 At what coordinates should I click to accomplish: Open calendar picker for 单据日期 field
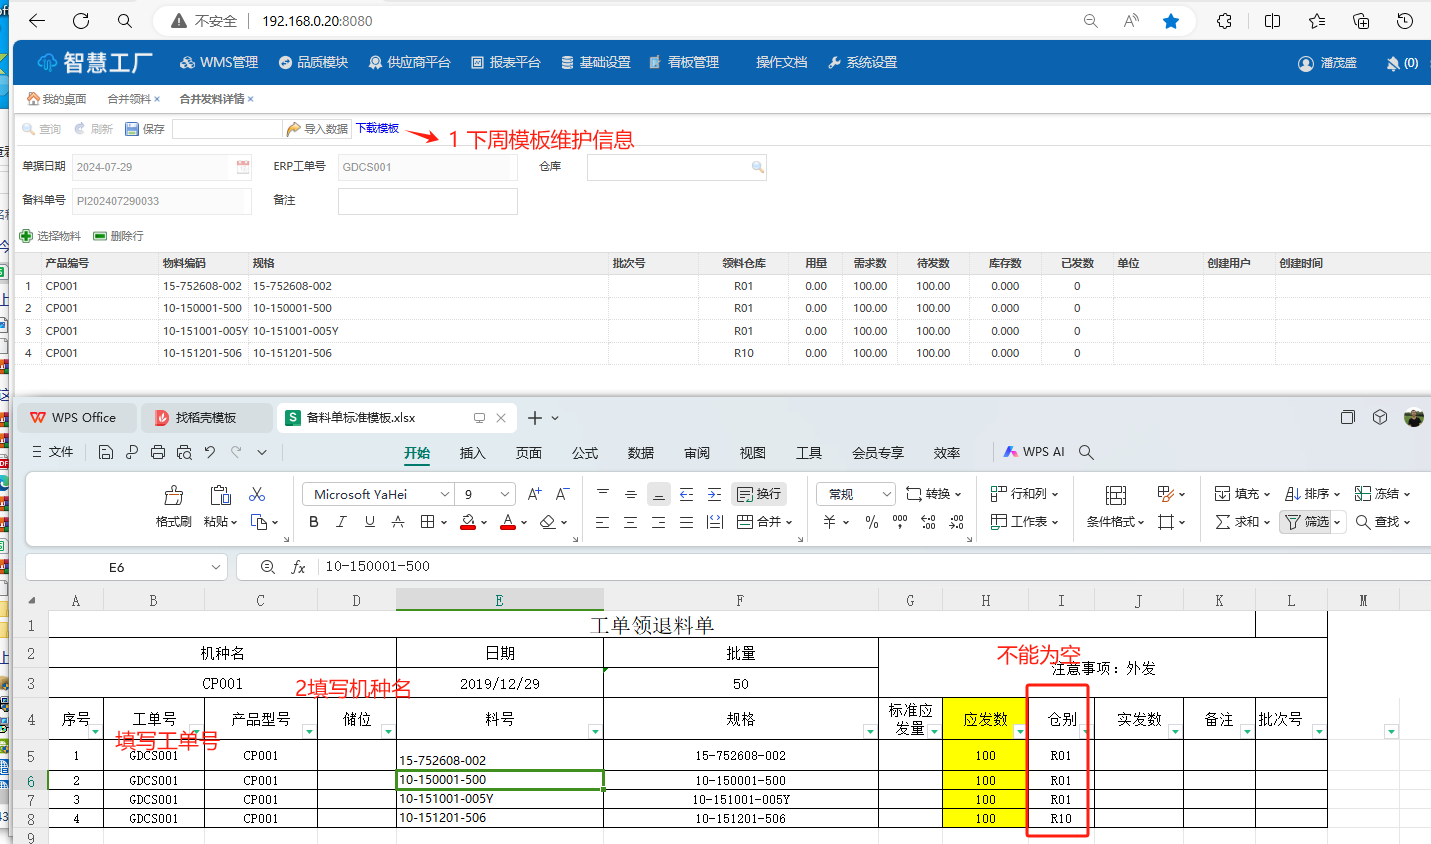(x=243, y=167)
